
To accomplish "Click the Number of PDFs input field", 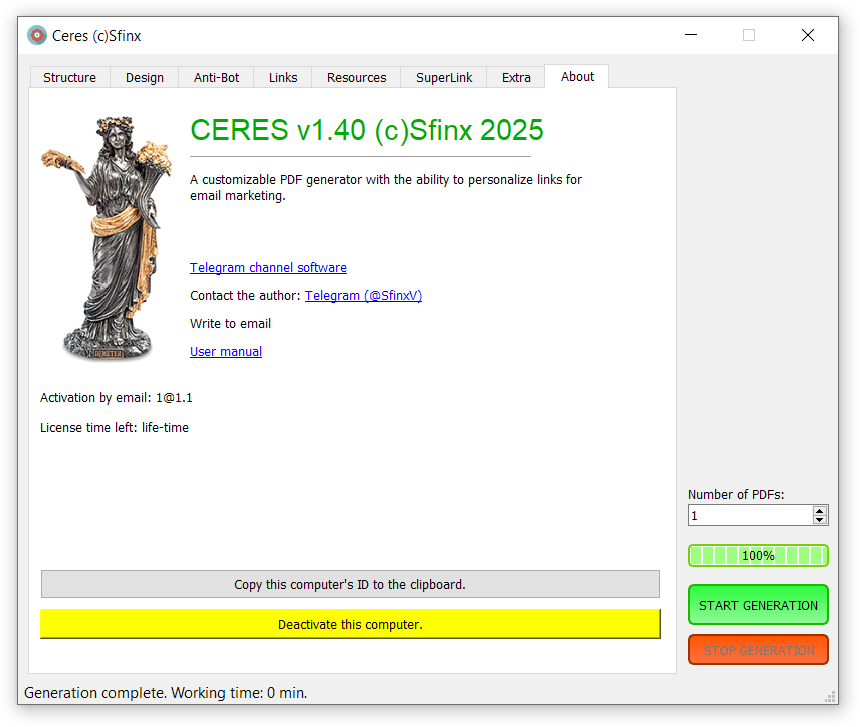I will coord(750,516).
